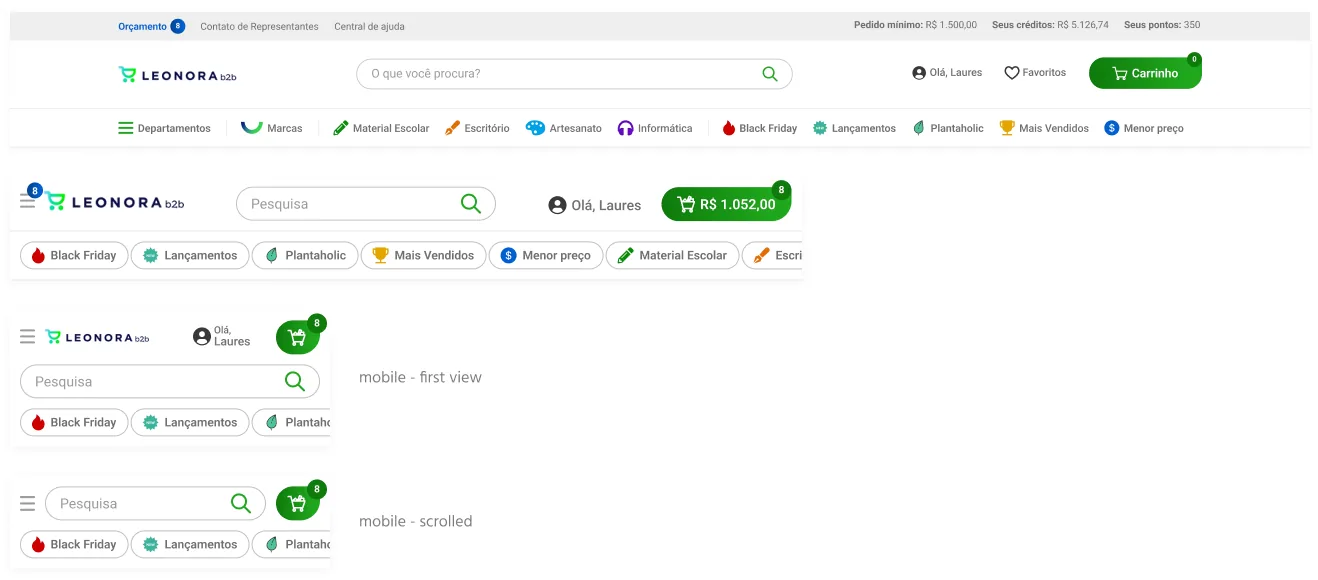Open hamburger menu in tablet header
This screenshot has height=580, width=1318.
coord(28,201)
